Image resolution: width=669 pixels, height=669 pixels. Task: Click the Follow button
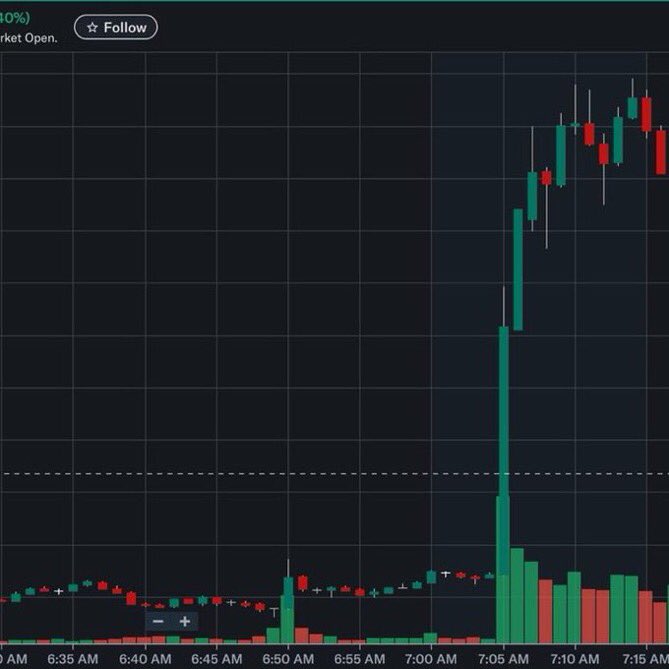pyautogui.click(x=116, y=27)
